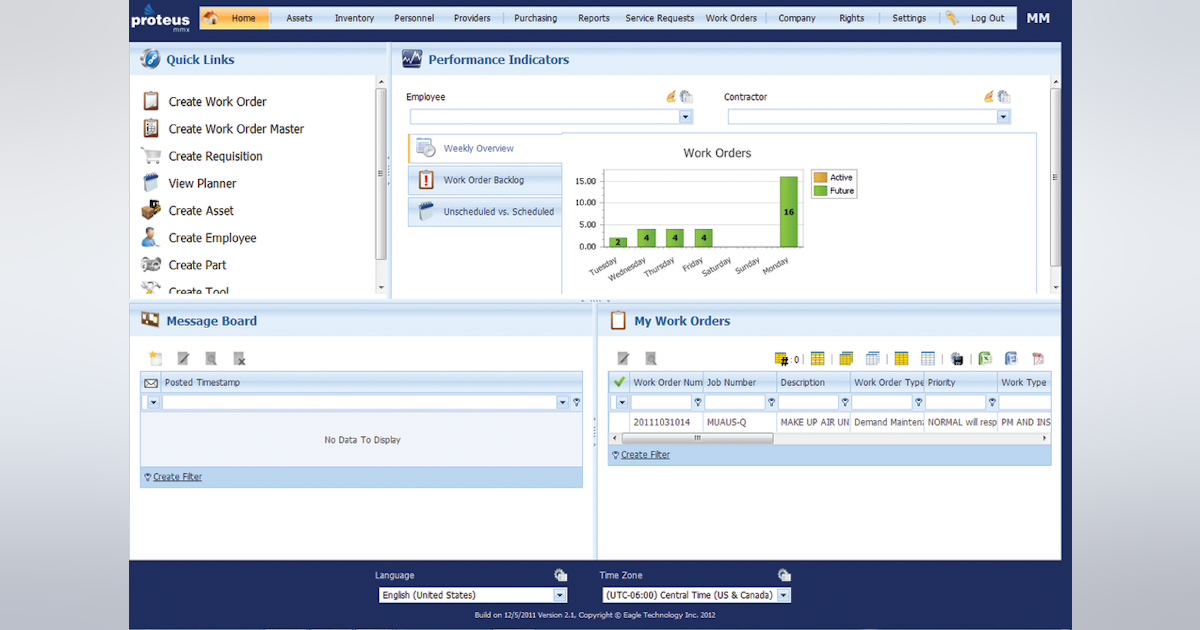Switch to Work Order Backlog tab
The width and height of the screenshot is (1200, 630).
(x=483, y=180)
